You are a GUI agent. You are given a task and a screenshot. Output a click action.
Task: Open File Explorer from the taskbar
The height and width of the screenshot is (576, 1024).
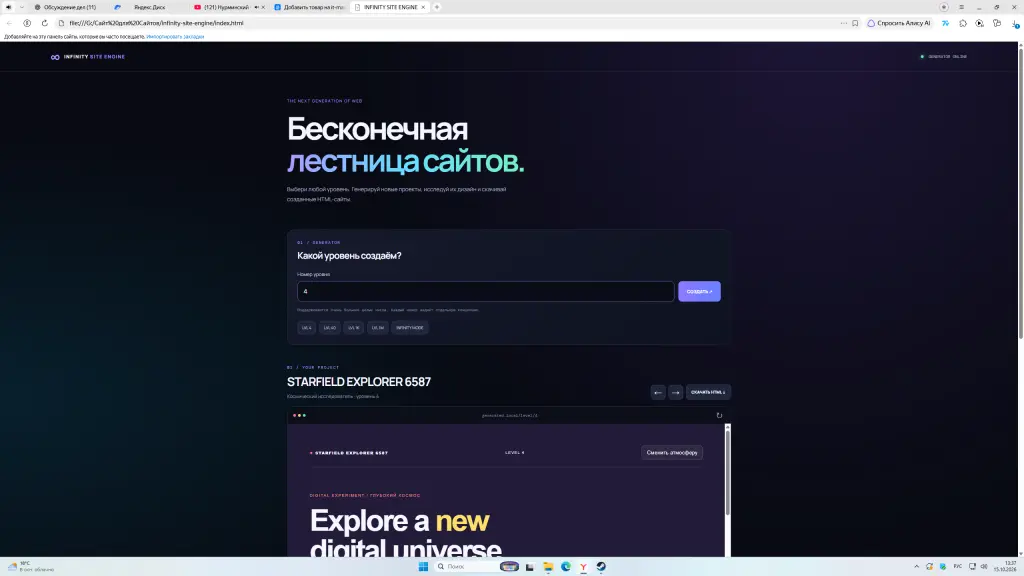[548, 566]
